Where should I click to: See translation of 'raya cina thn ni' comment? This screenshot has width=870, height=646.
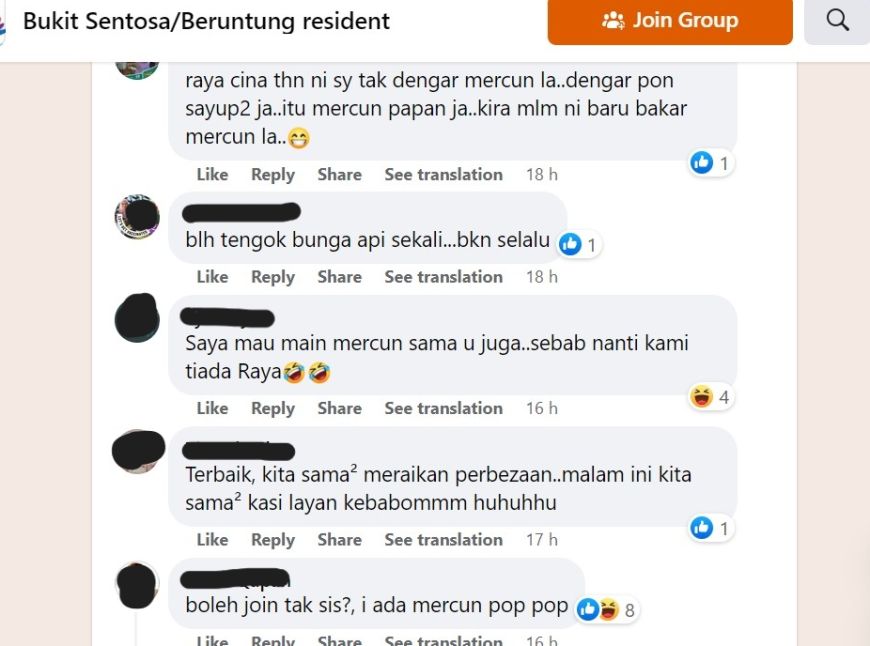443,174
